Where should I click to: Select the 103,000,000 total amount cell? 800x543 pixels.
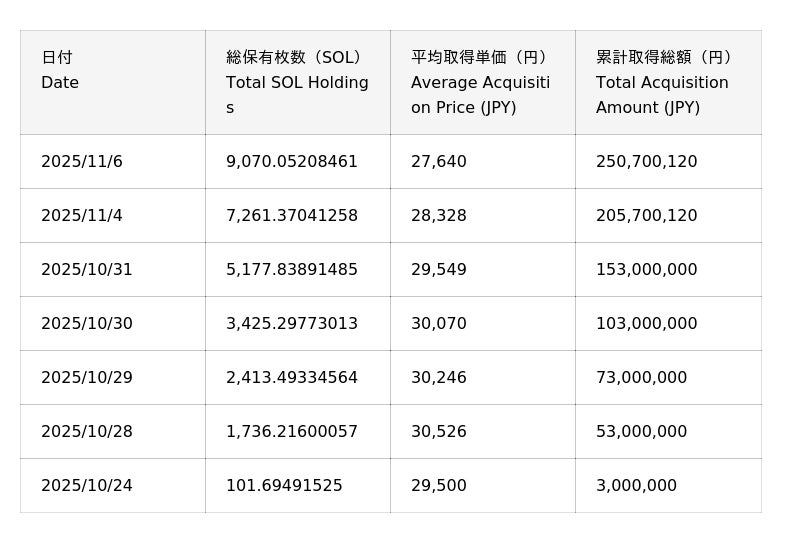(x=647, y=324)
